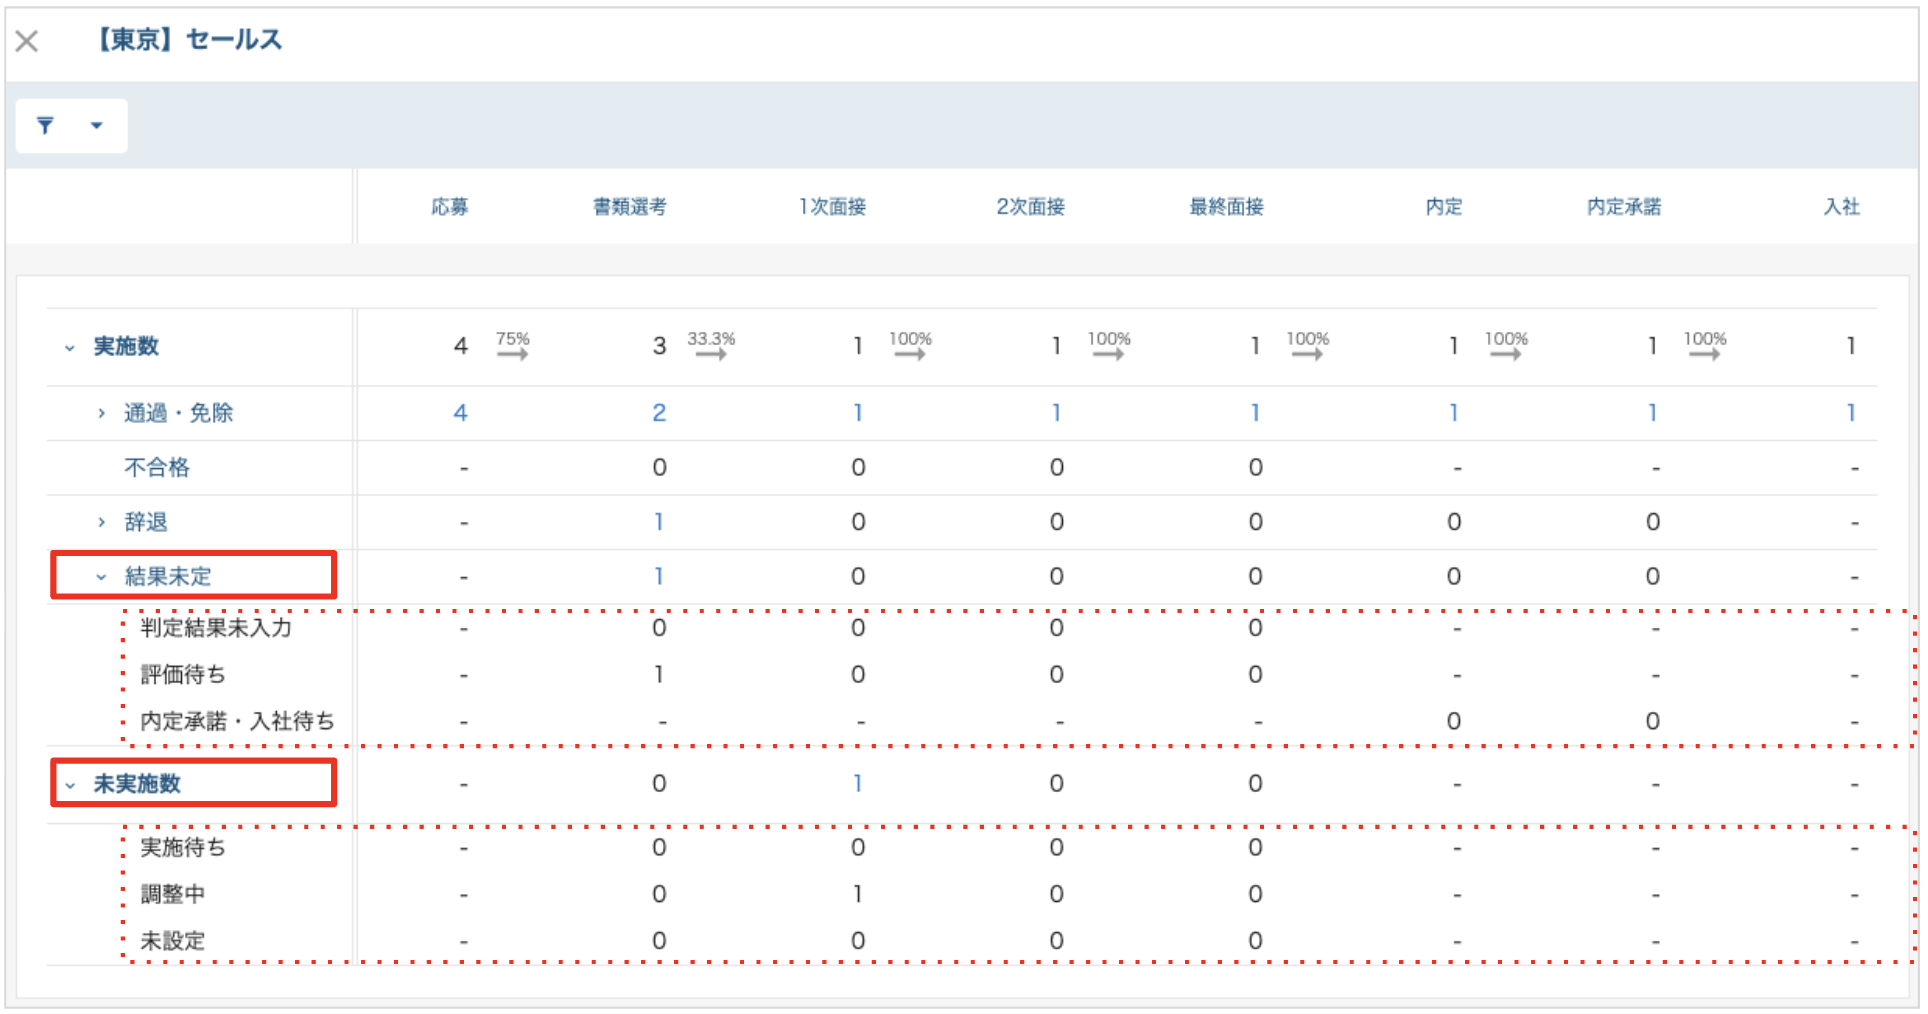Open 結果未定 count 1 under 書類選考
The height and width of the screenshot is (1014, 1928).
[659, 576]
